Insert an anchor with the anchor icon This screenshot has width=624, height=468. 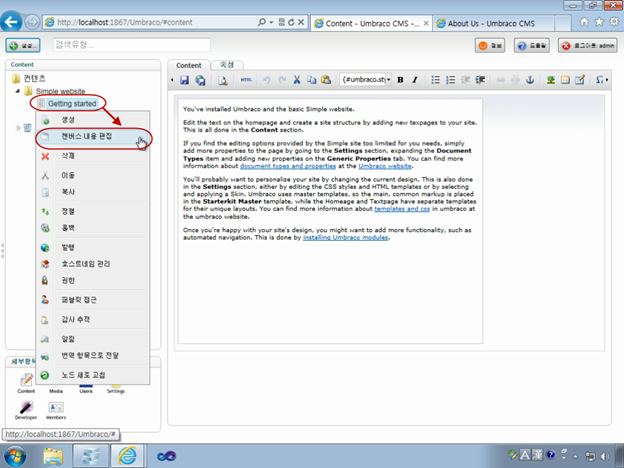[530, 80]
